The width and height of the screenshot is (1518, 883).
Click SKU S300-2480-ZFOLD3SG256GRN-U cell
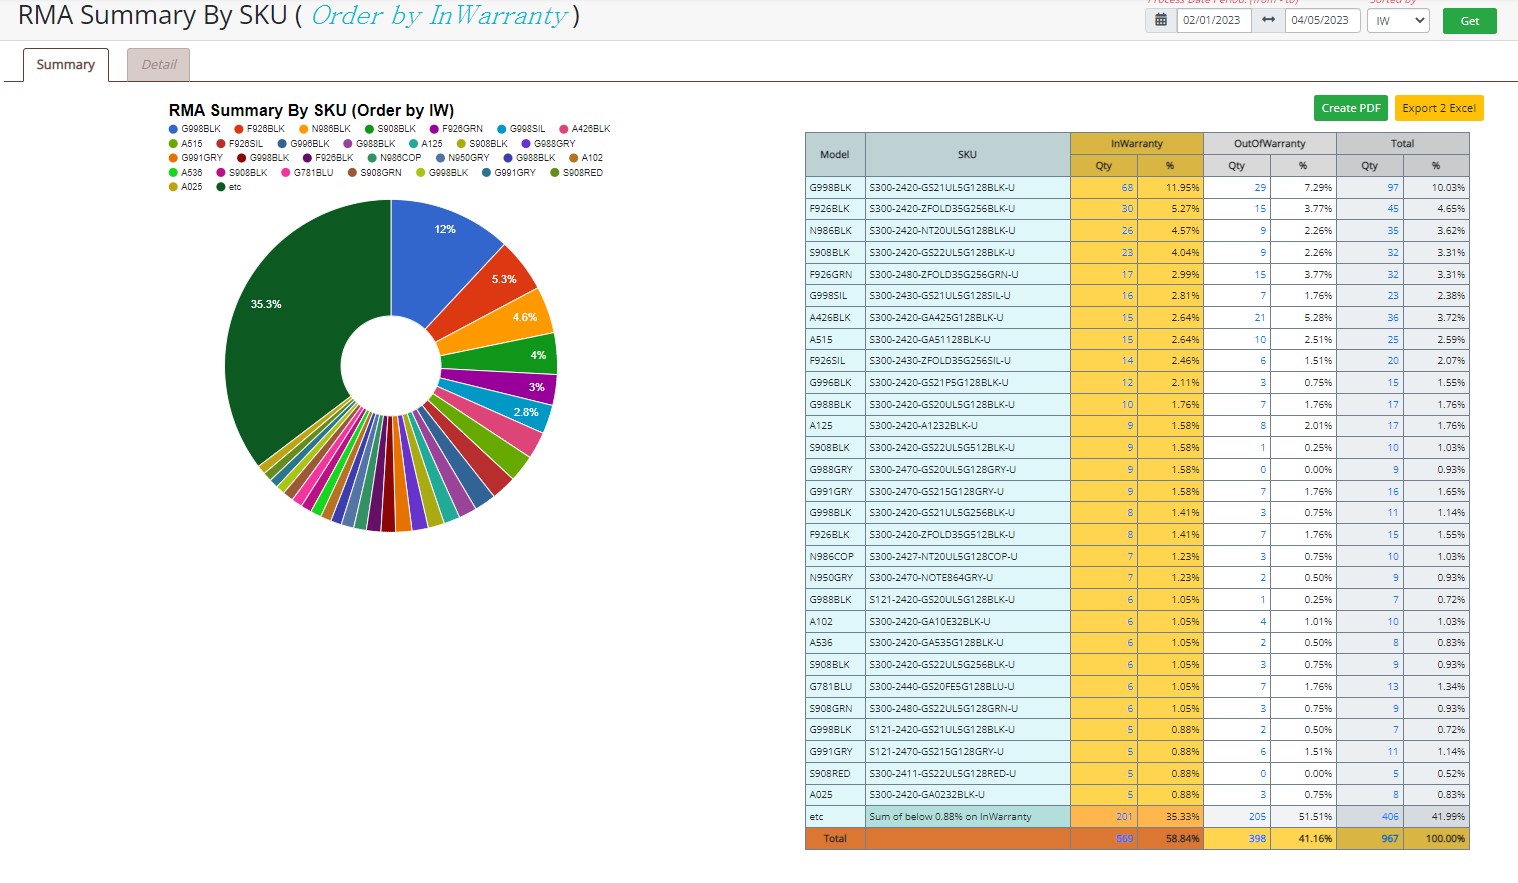(x=967, y=274)
